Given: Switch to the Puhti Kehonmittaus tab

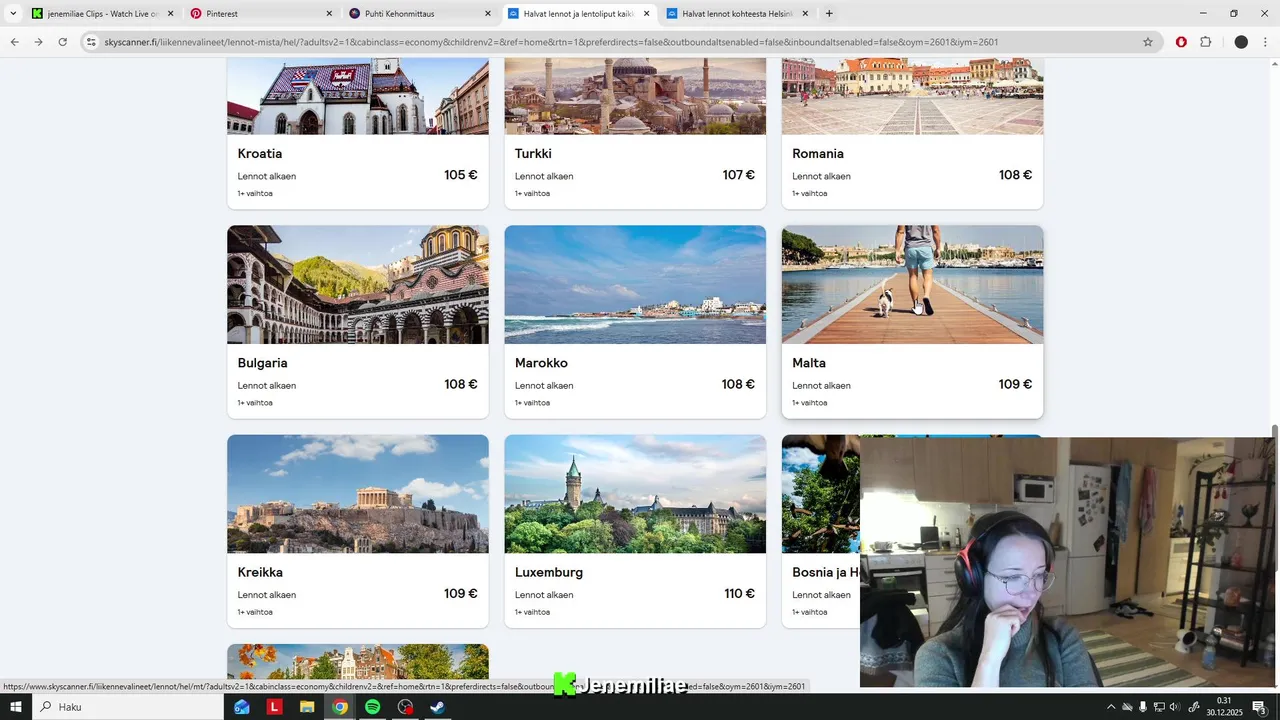Looking at the screenshot, I should click(x=420, y=14).
